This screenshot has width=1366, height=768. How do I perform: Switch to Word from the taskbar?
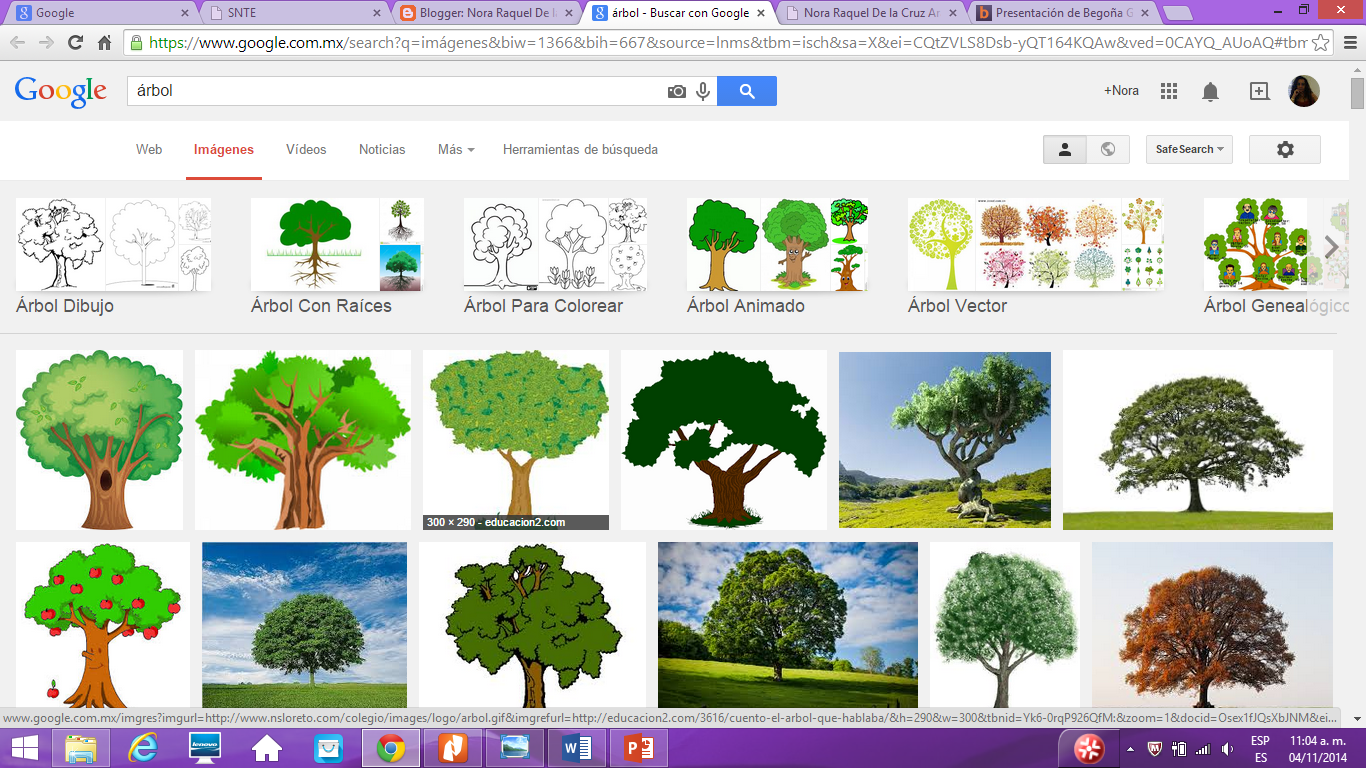(577, 748)
